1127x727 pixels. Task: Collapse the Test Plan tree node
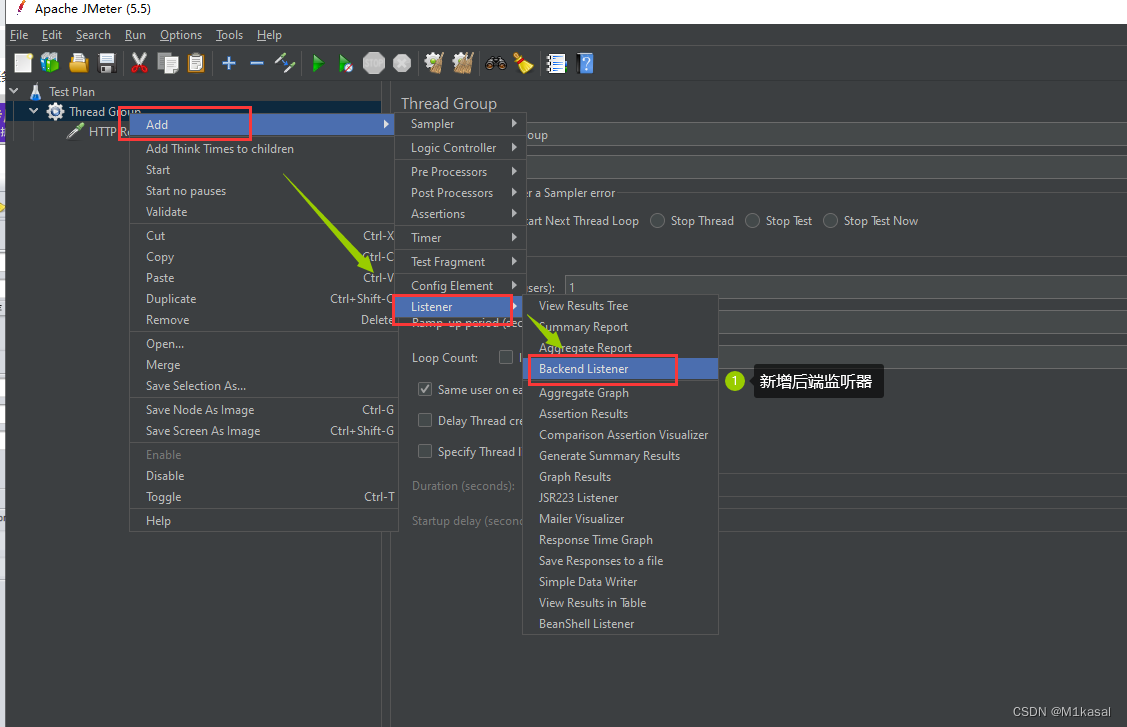pyautogui.click(x=14, y=91)
